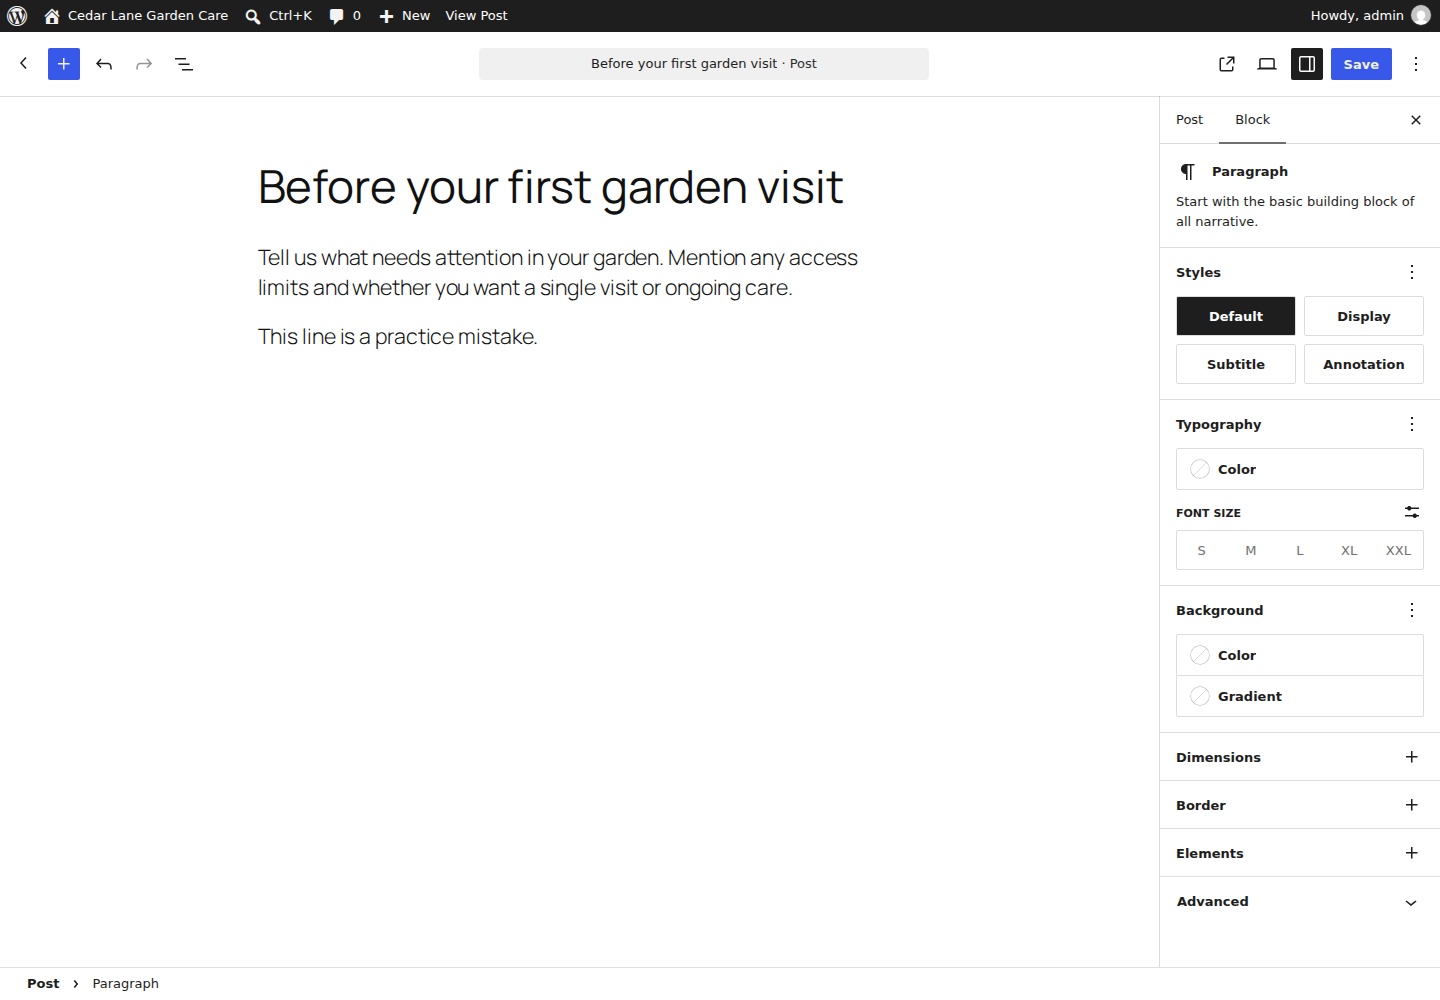
Task: Expand Dimensions options with plus
Action: (1412, 757)
